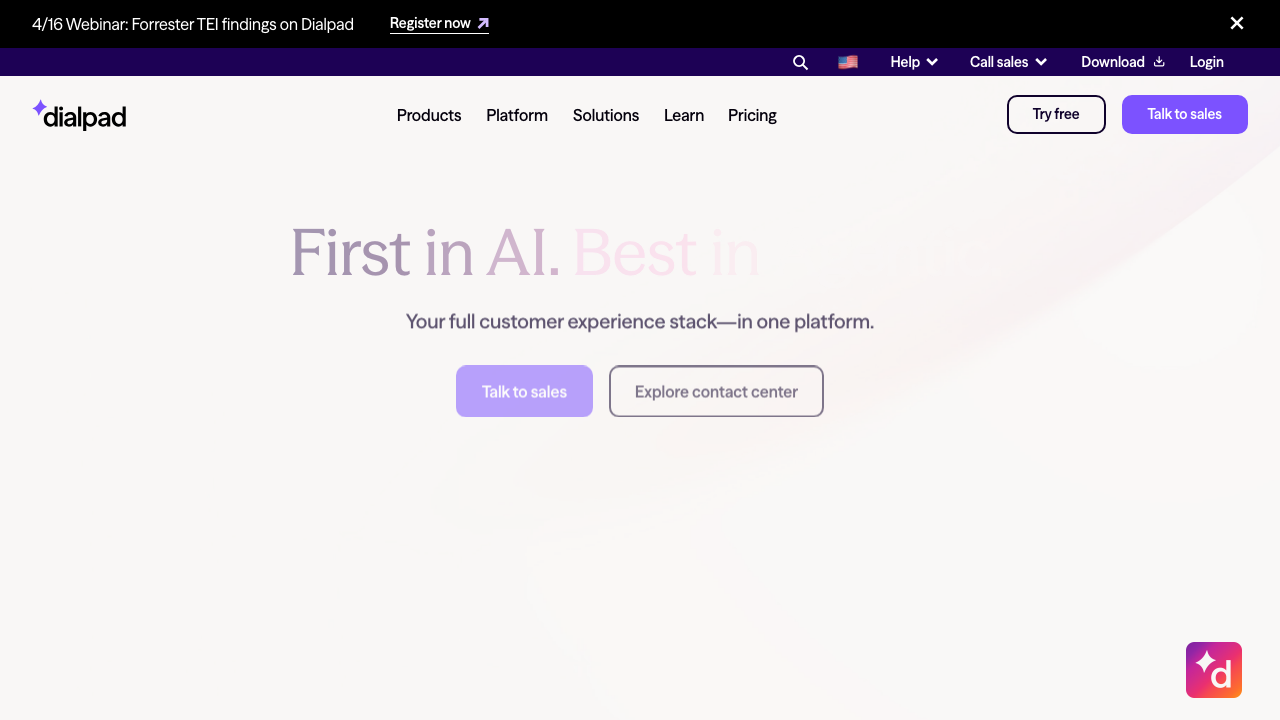
Task: Open the Download link
Action: (1112, 62)
